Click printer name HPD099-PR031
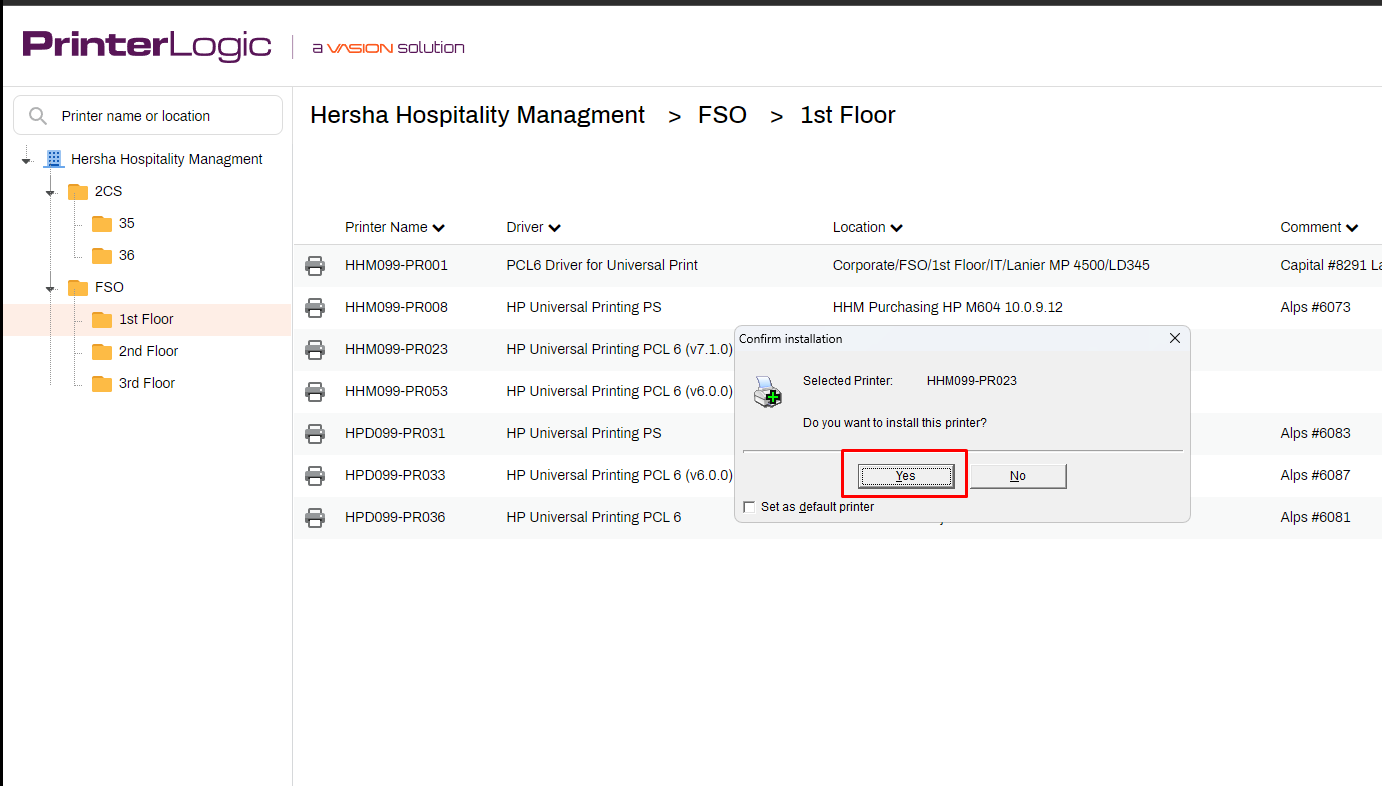The image size is (1382, 786). pos(395,433)
